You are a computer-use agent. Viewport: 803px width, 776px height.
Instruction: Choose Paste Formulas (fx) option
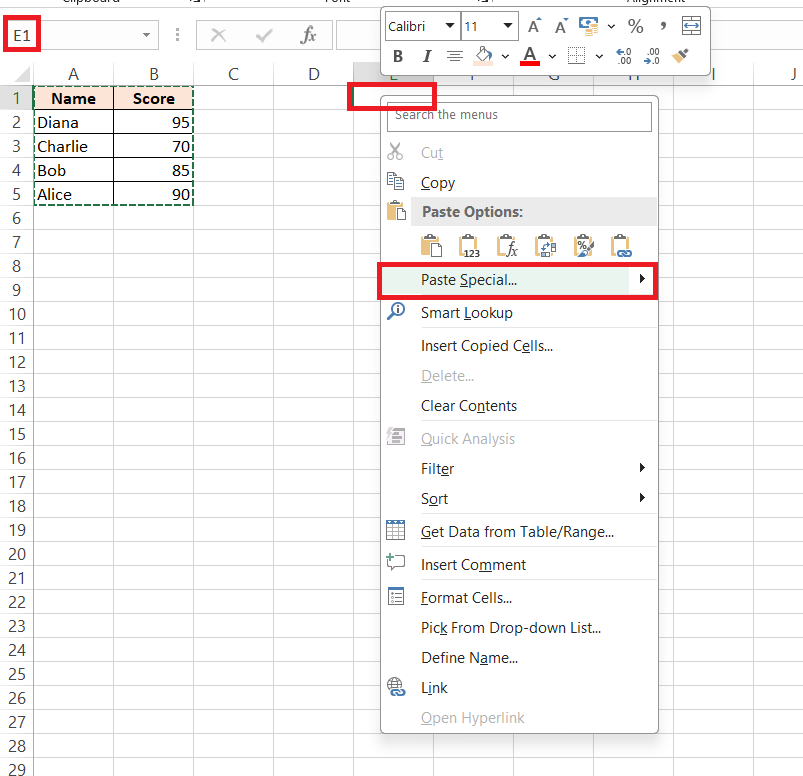point(507,246)
